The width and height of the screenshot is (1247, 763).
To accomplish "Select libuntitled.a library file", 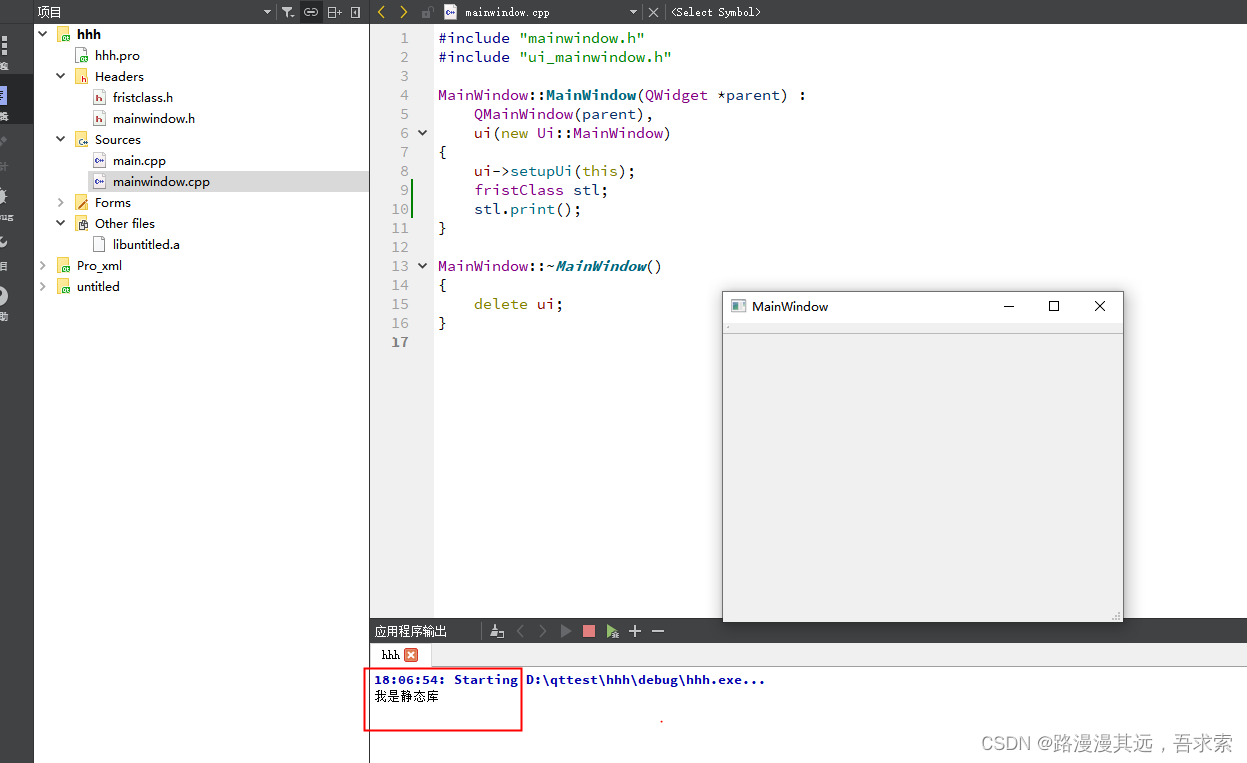I will [x=146, y=244].
